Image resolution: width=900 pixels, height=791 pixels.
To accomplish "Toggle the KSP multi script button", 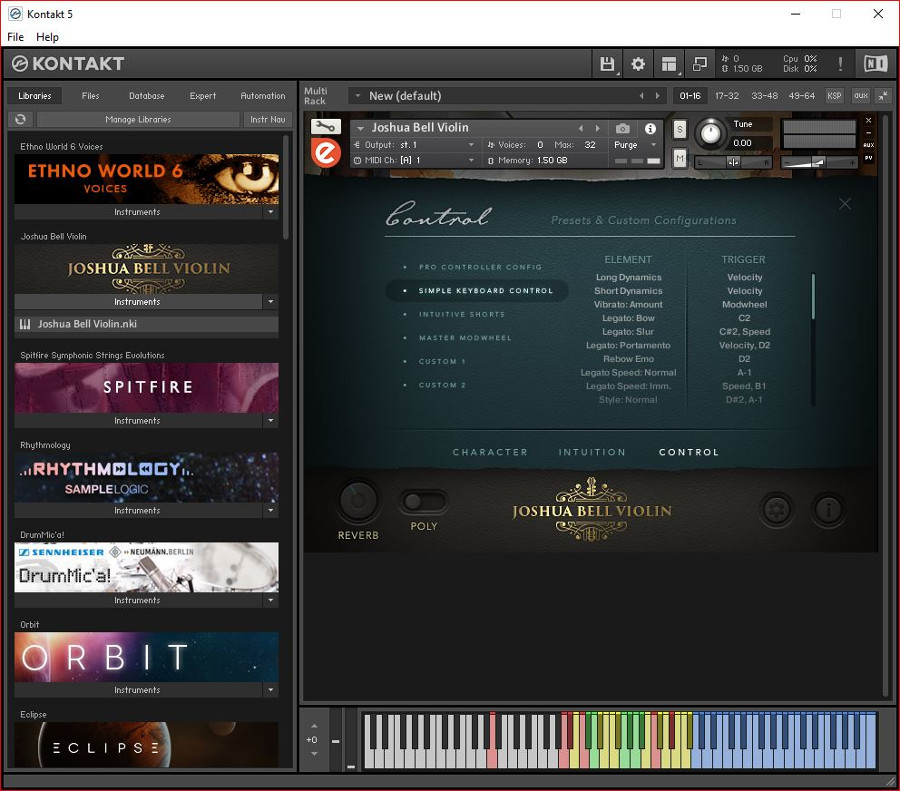I will 834,96.
